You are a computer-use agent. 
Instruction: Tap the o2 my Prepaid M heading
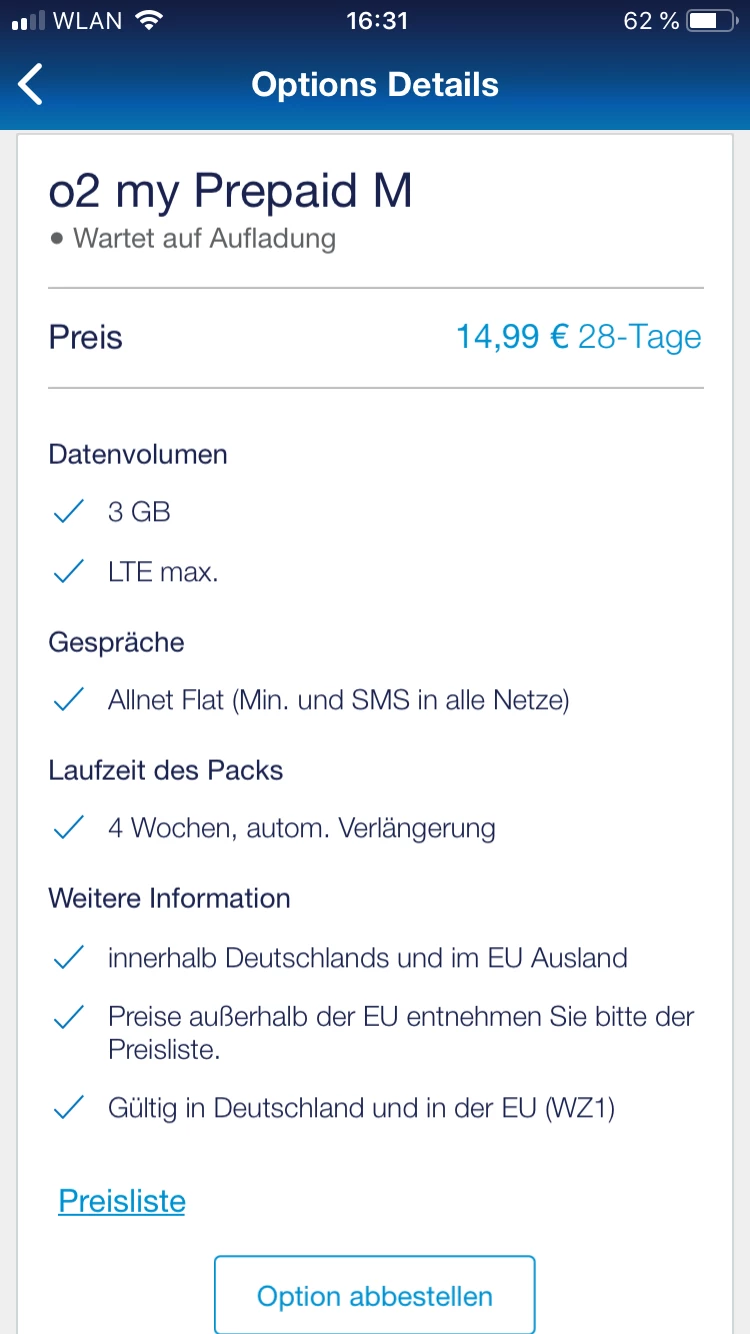pos(230,191)
